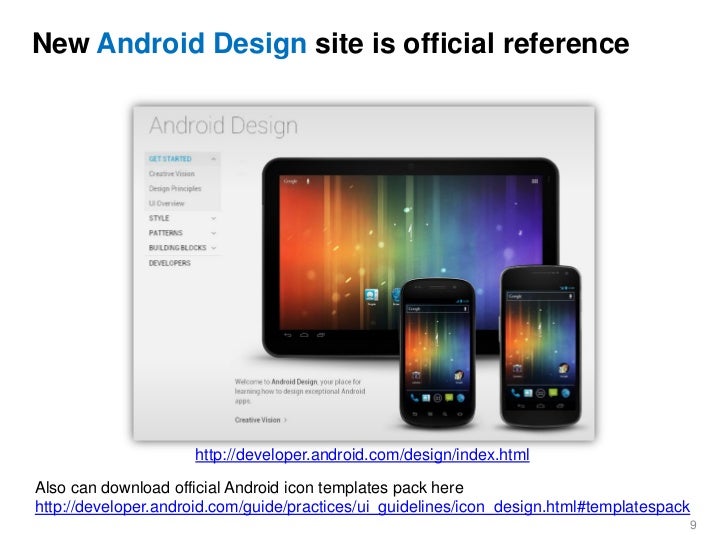Open the DEVELOPERS sidebar item

(169, 263)
